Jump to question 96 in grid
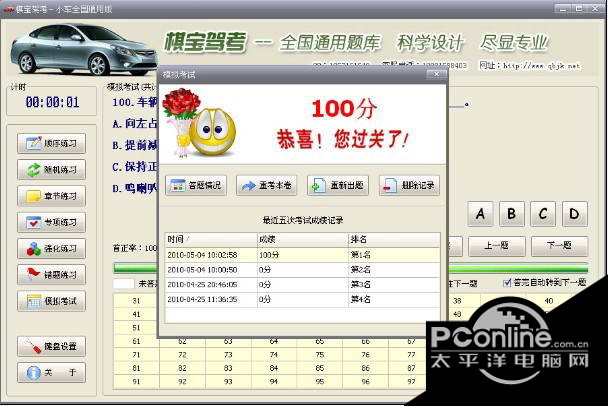Image resolution: width=608 pixels, height=406 pixels. [365, 382]
